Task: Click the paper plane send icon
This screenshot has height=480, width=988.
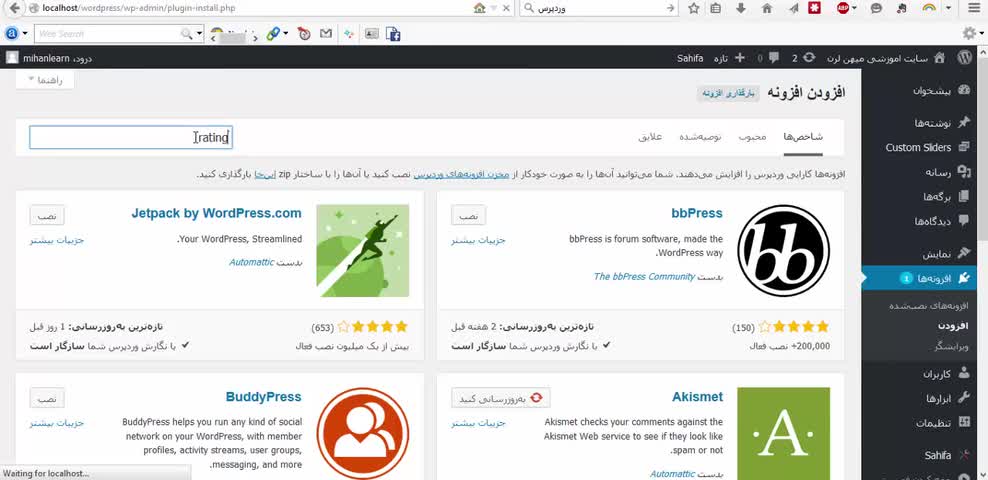Action: pyautogui.click(x=793, y=8)
